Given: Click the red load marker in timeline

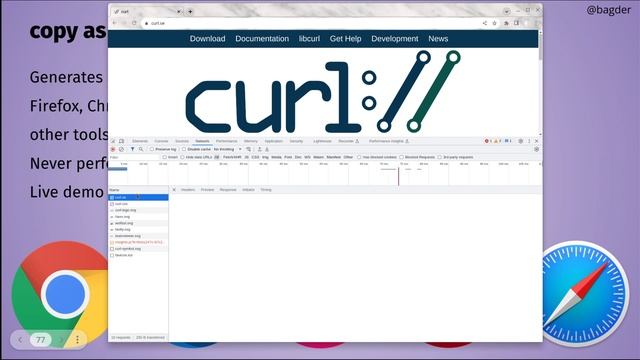Looking at the screenshot, I should 399,176.
